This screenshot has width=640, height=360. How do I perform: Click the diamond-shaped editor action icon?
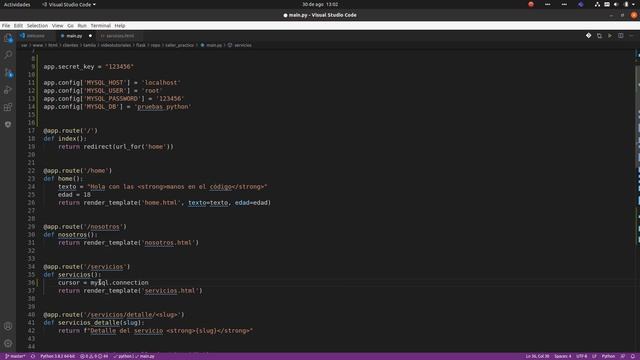(589, 36)
